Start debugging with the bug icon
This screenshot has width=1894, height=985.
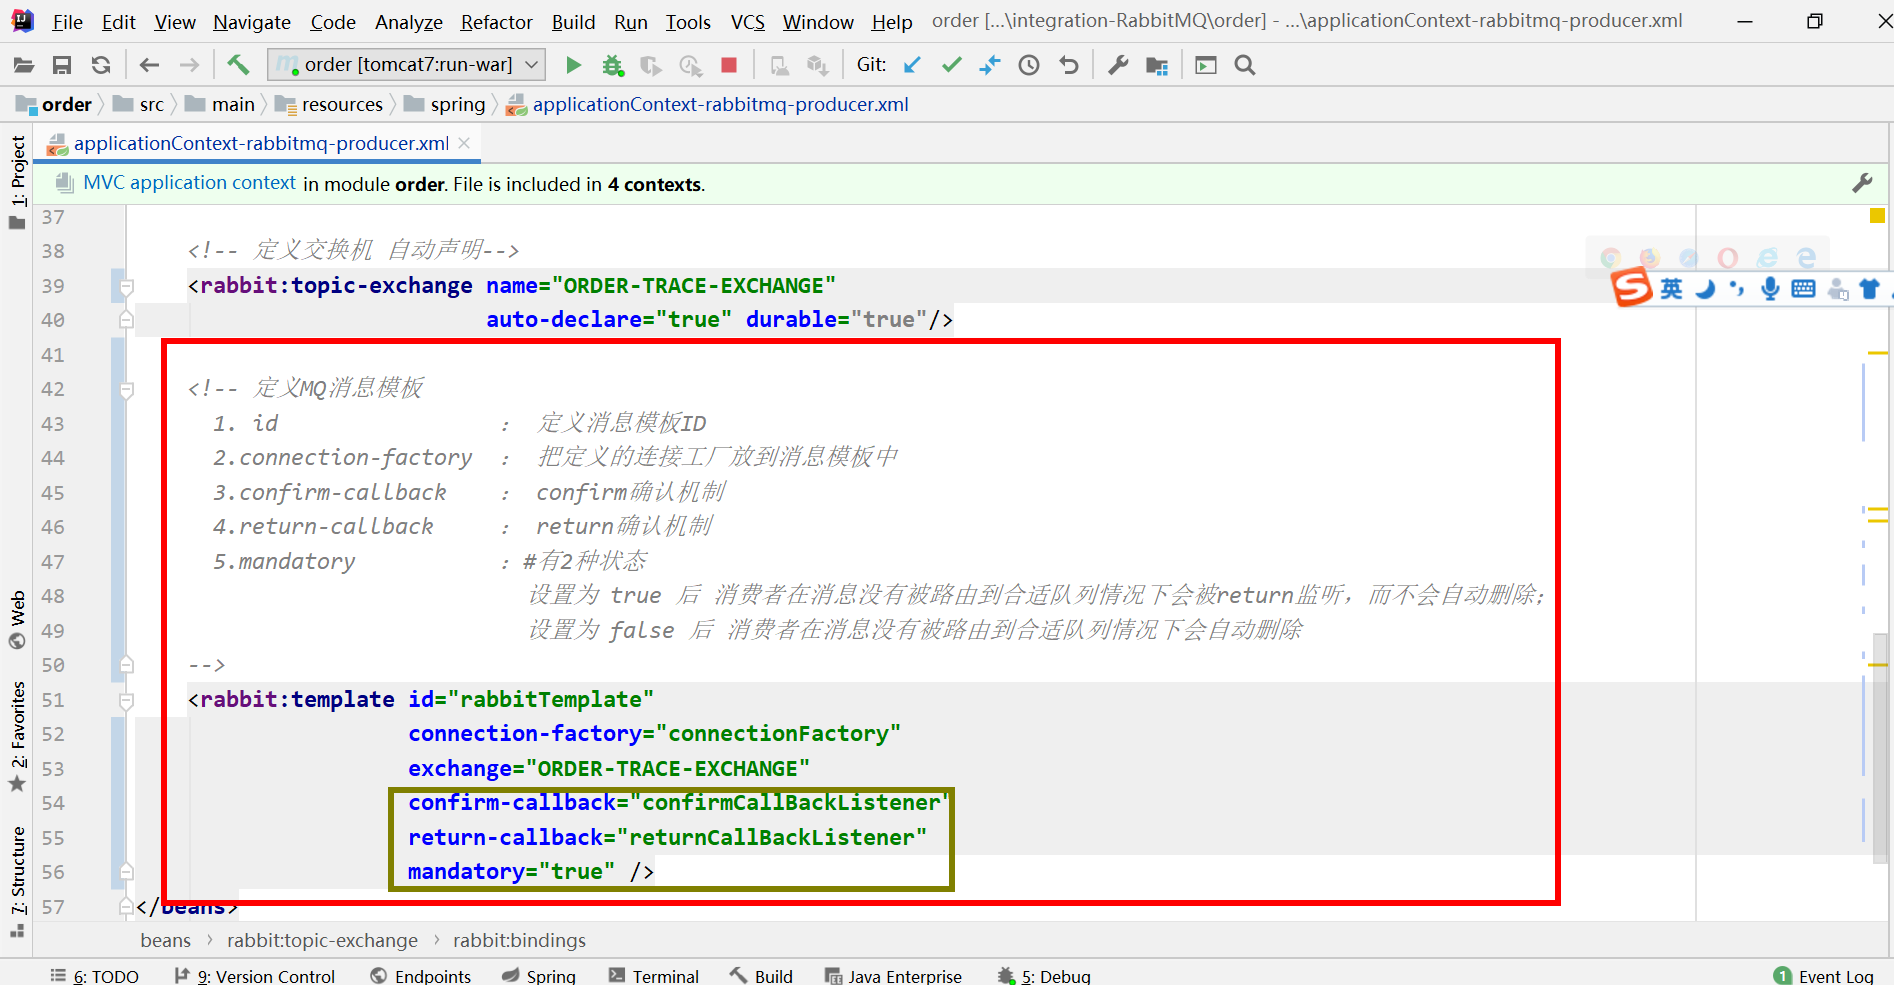click(612, 65)
